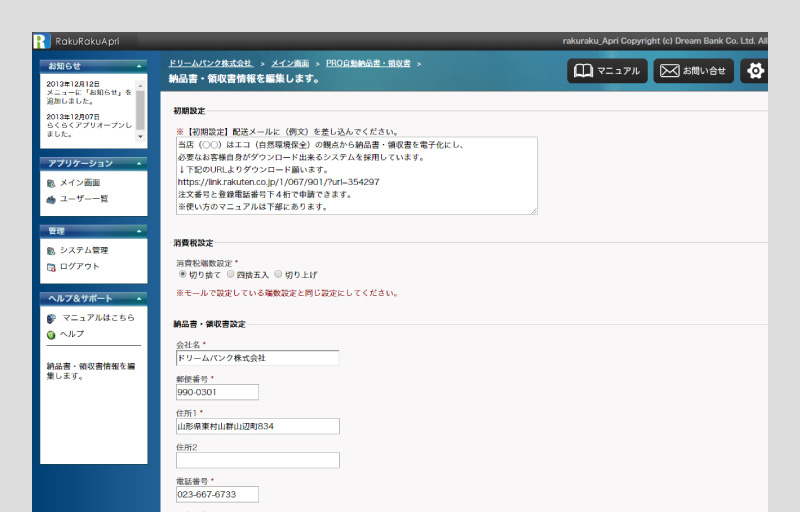The height and width of the screenshot is (512, 800).
Task: Click the システム管理 sidebar icon
Action: tap(51, 251)
